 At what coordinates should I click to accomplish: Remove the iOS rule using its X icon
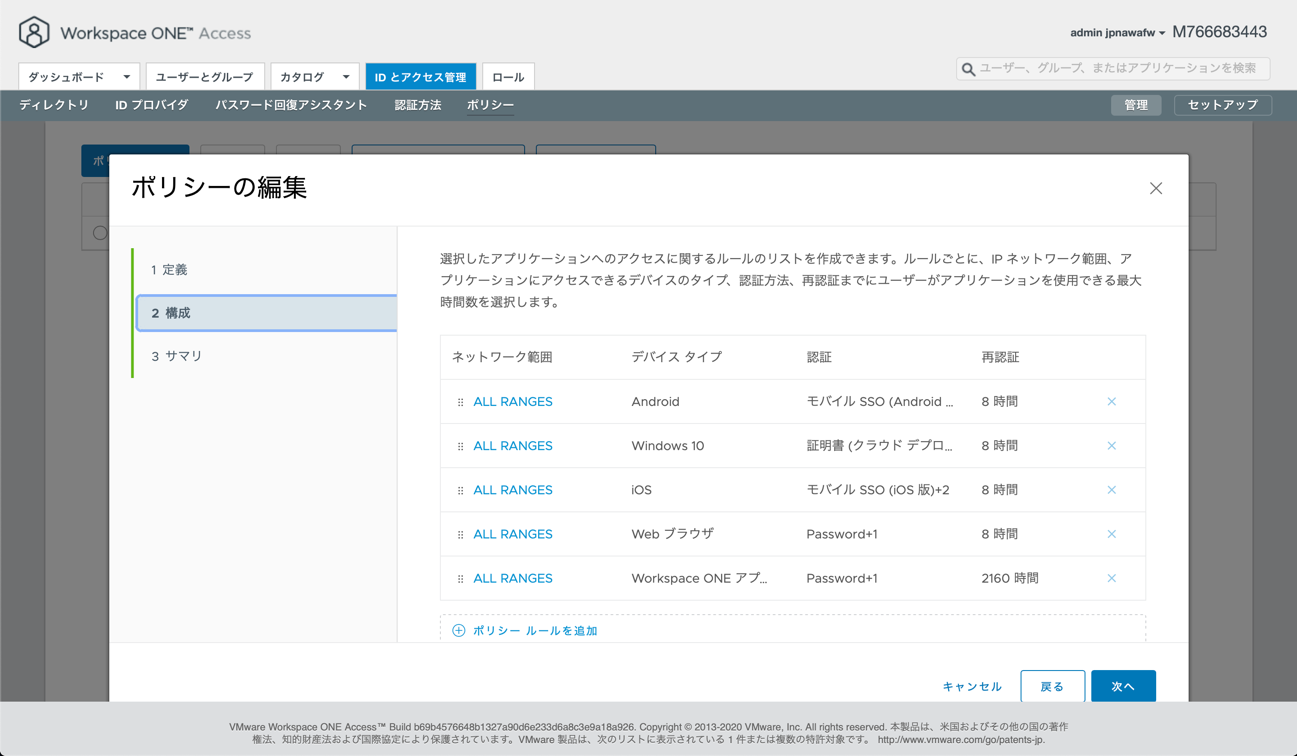[1111, 490]
